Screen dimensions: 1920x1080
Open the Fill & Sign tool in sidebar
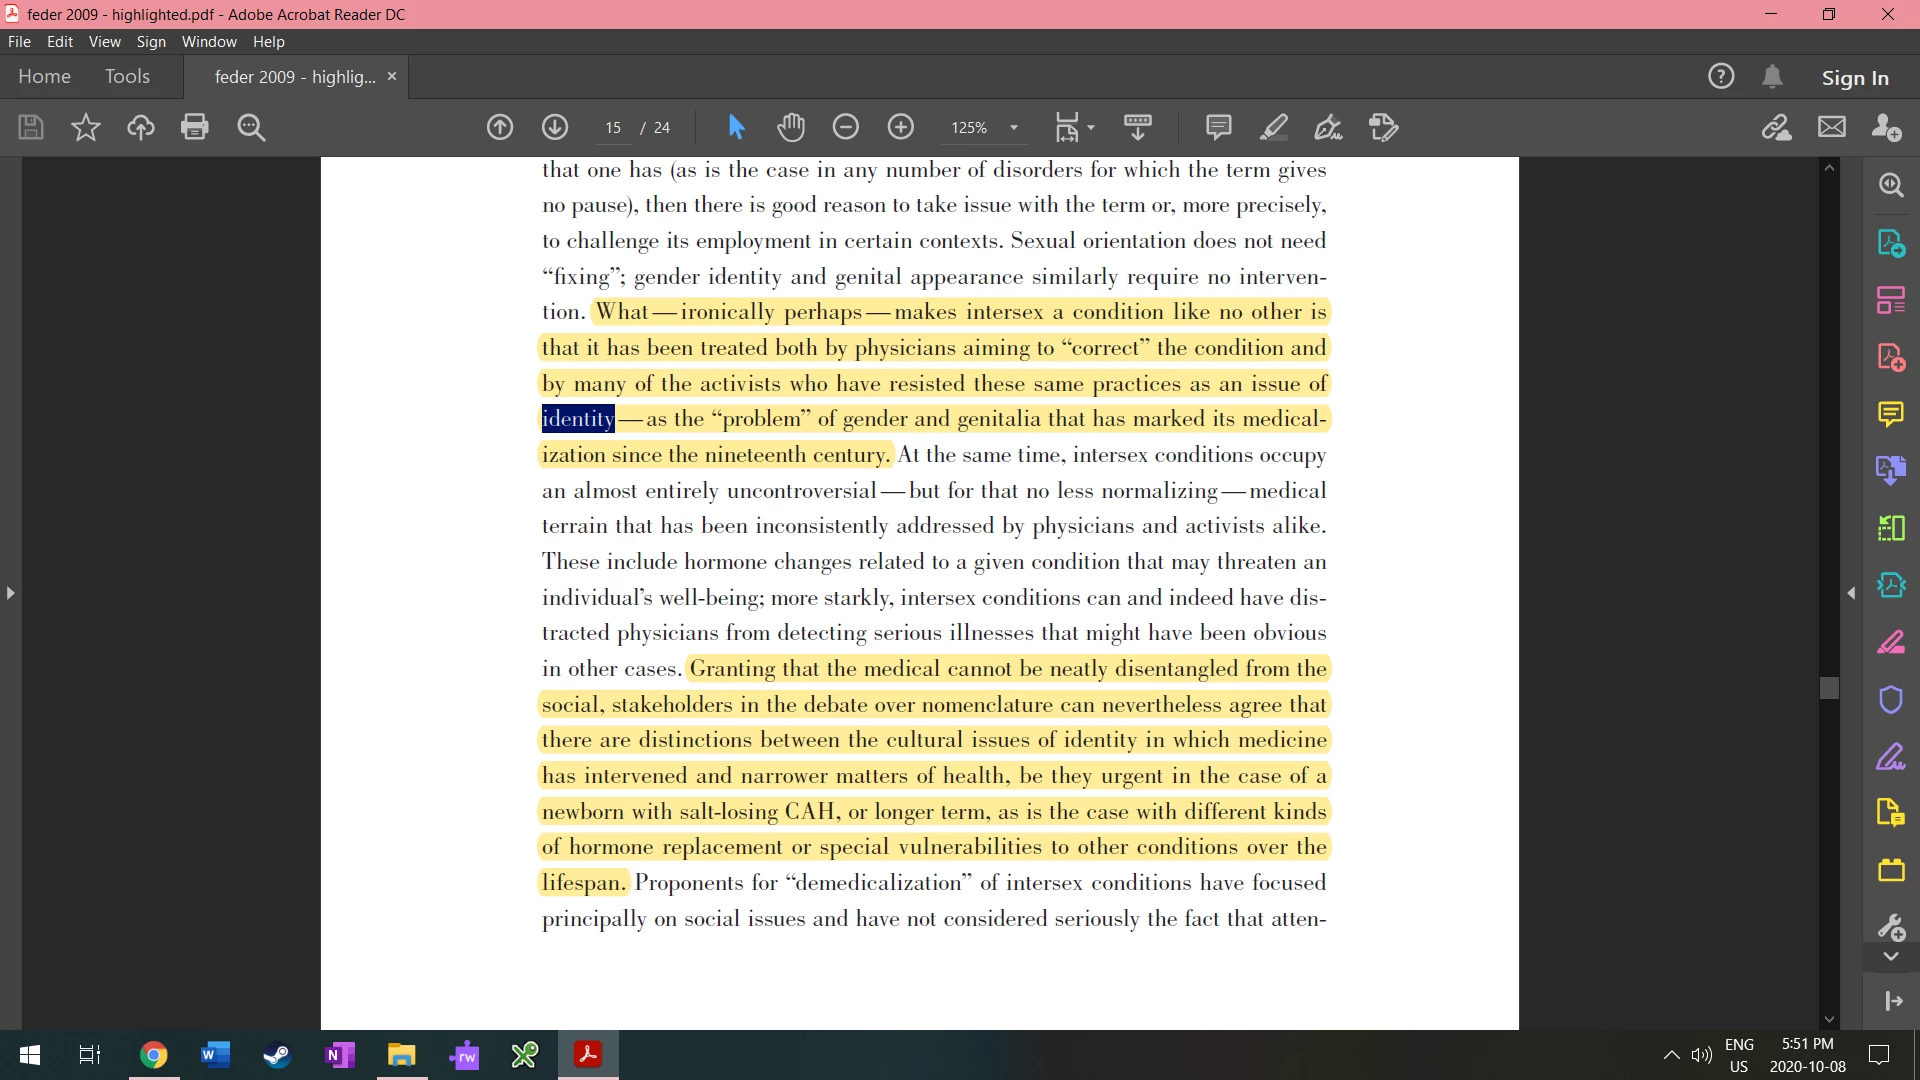pyautogui.click(x=1890, y=757)
